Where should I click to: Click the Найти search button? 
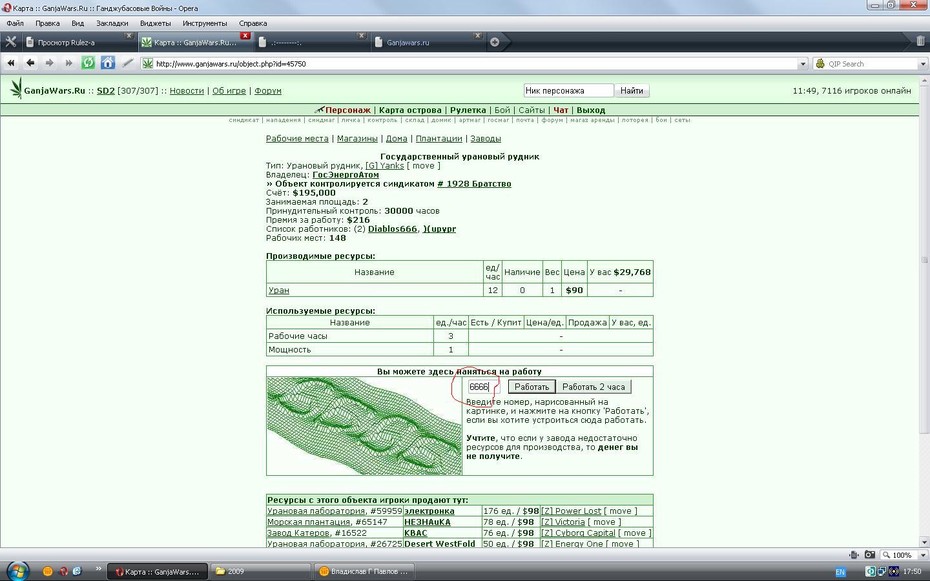click(x=632, y=91)
